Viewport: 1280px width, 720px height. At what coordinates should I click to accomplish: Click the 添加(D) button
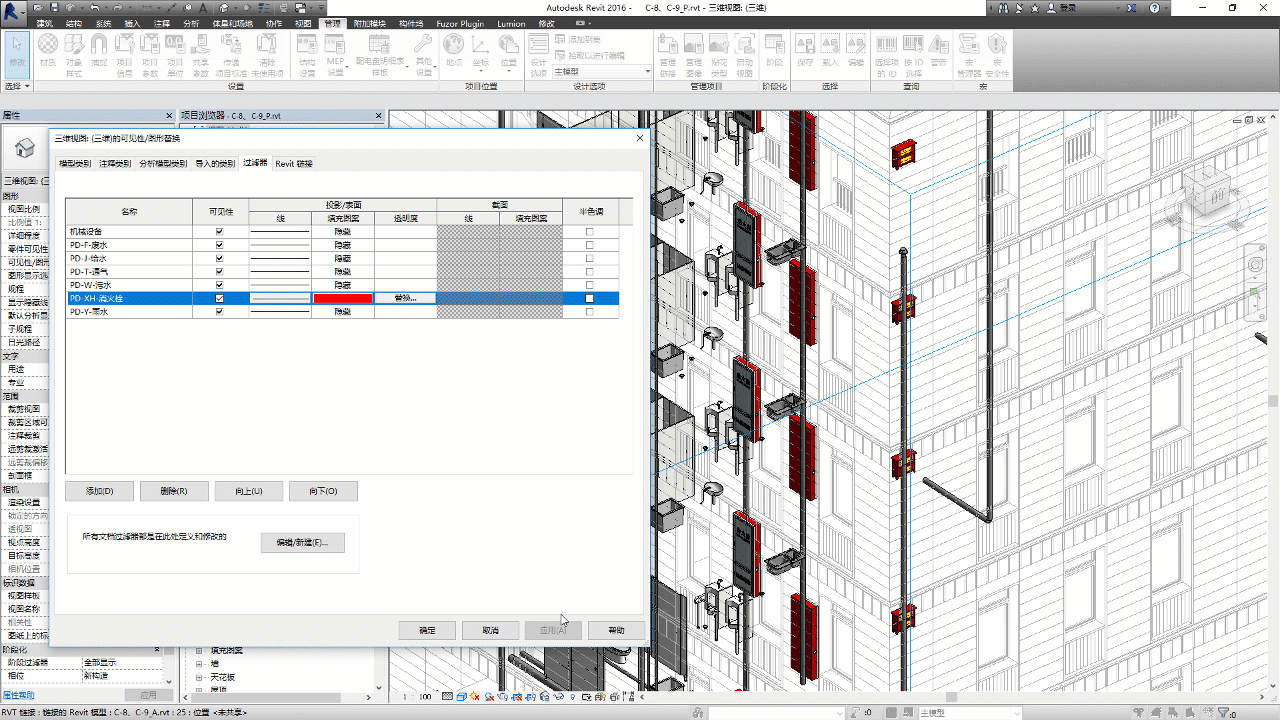pyautogui.click(x=99, y=491)
